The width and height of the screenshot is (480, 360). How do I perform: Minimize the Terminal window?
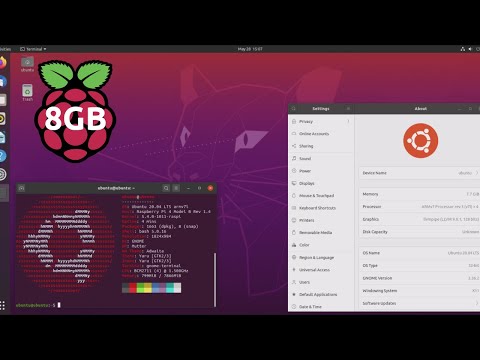pyautogui.click(x=189, y=188)
